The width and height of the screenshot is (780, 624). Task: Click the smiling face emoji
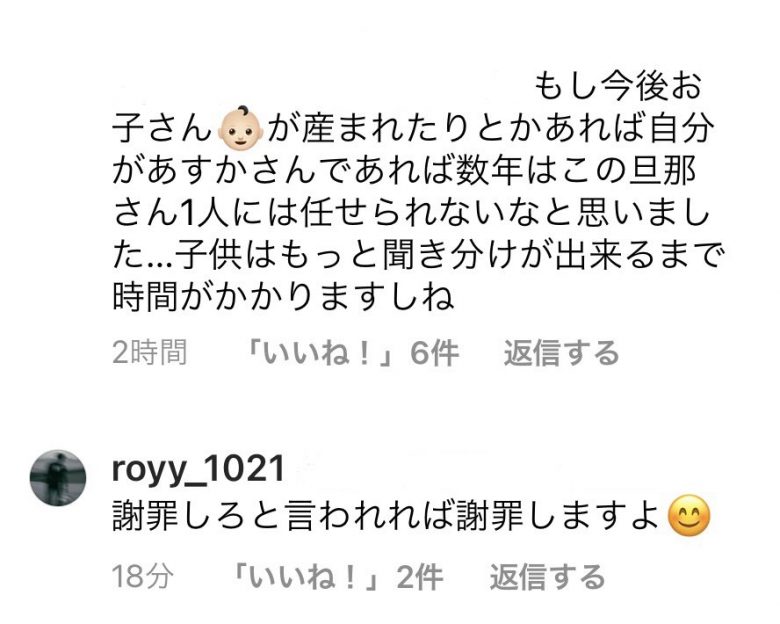click(689, 516)
